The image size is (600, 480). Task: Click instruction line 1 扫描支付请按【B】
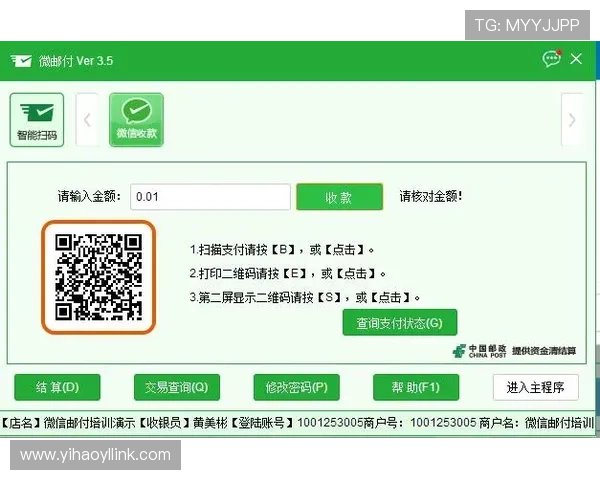click(x=282, y=250)
